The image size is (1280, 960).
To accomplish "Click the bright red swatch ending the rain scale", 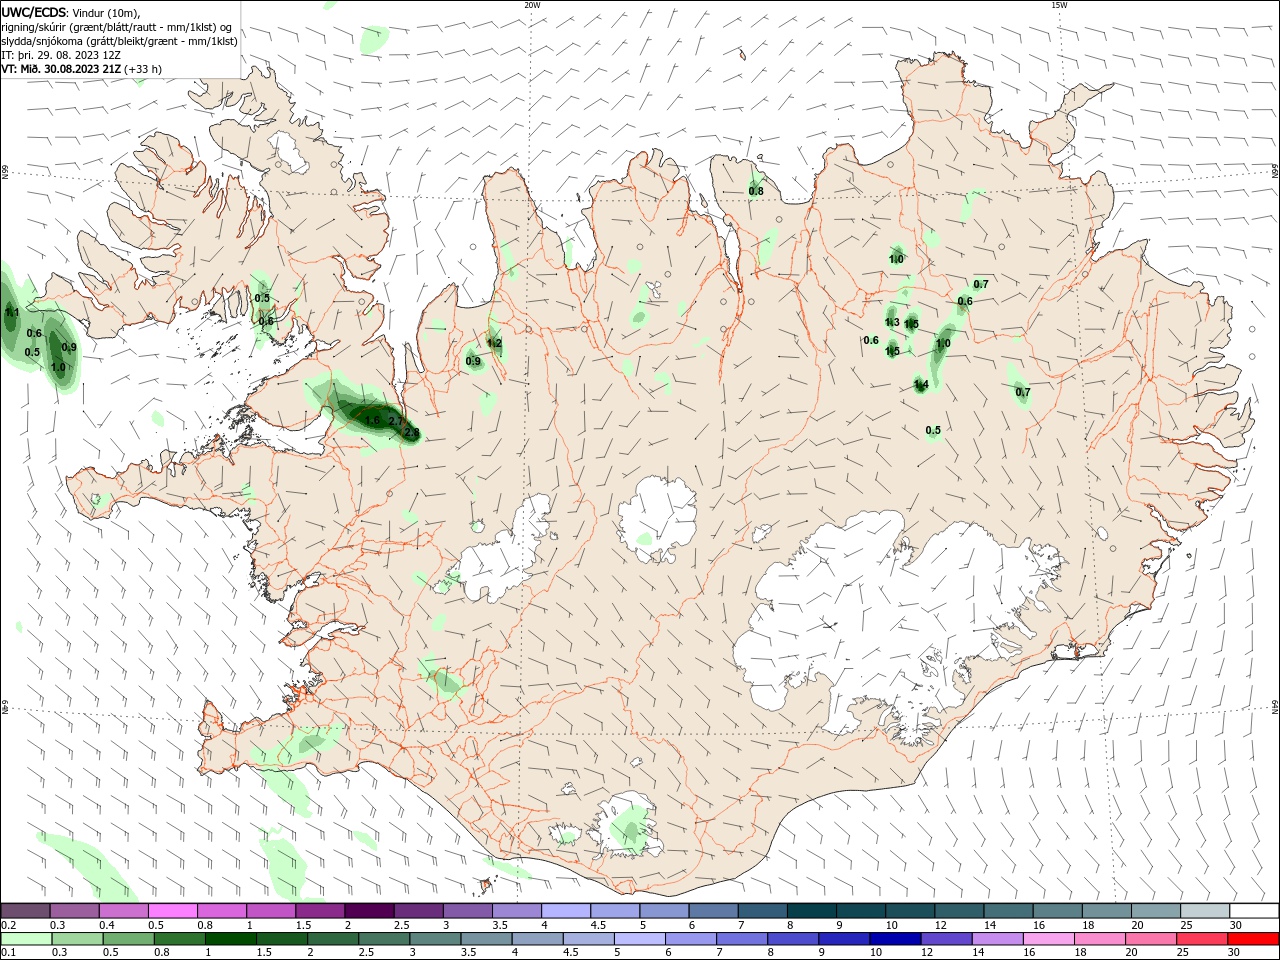I will 1254,939.
